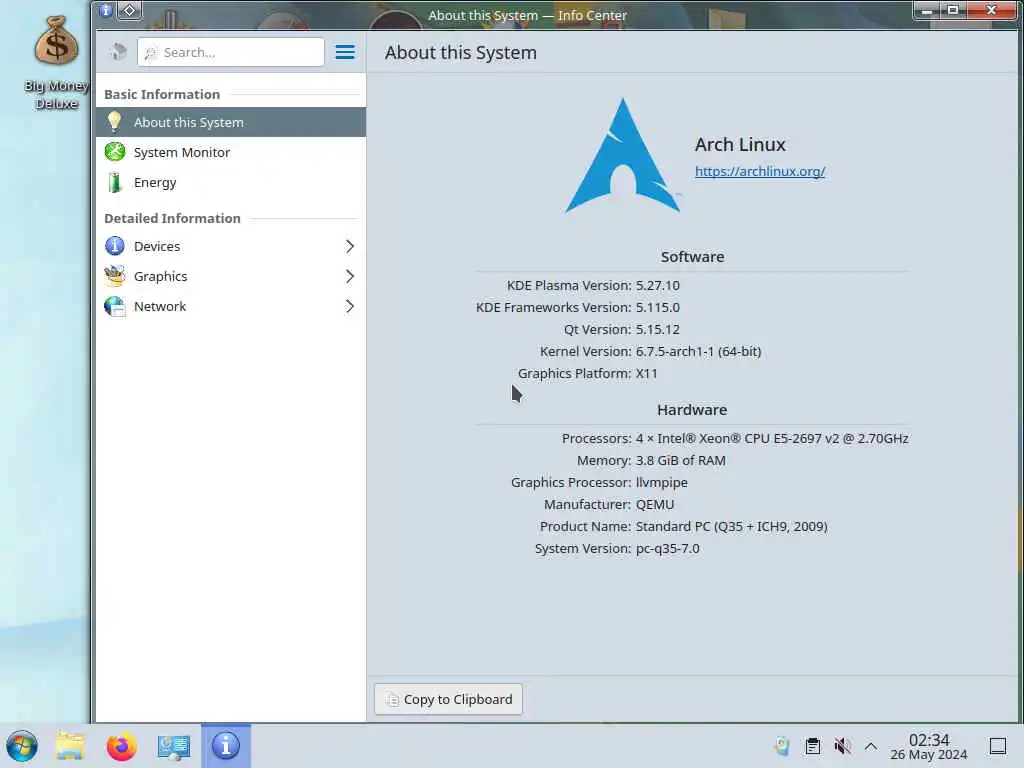
Task: Click the Detailed Information sidebar heading
Action: pos(172,218)
